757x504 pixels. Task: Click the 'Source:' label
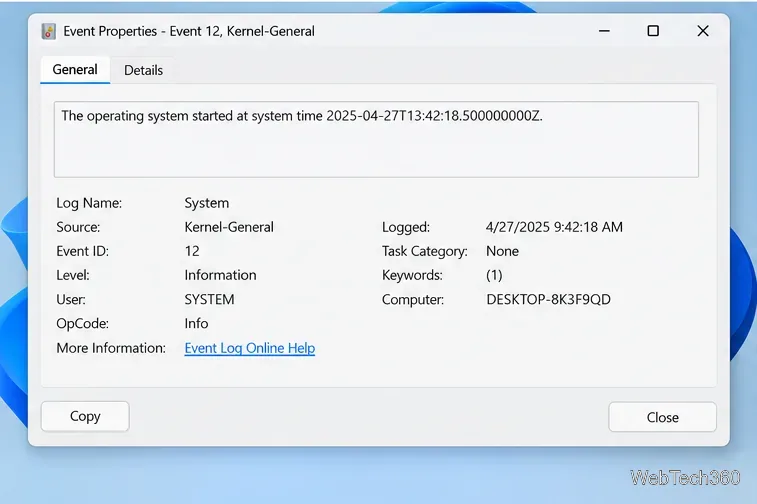point(78,227)
